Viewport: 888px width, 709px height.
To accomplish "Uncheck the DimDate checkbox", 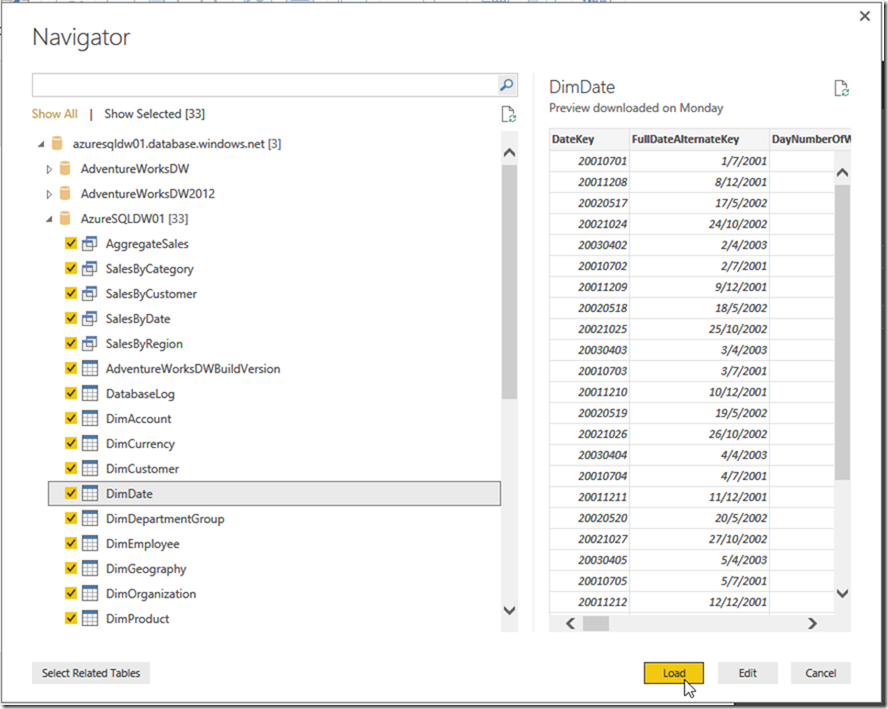I will tap(71, 493).
